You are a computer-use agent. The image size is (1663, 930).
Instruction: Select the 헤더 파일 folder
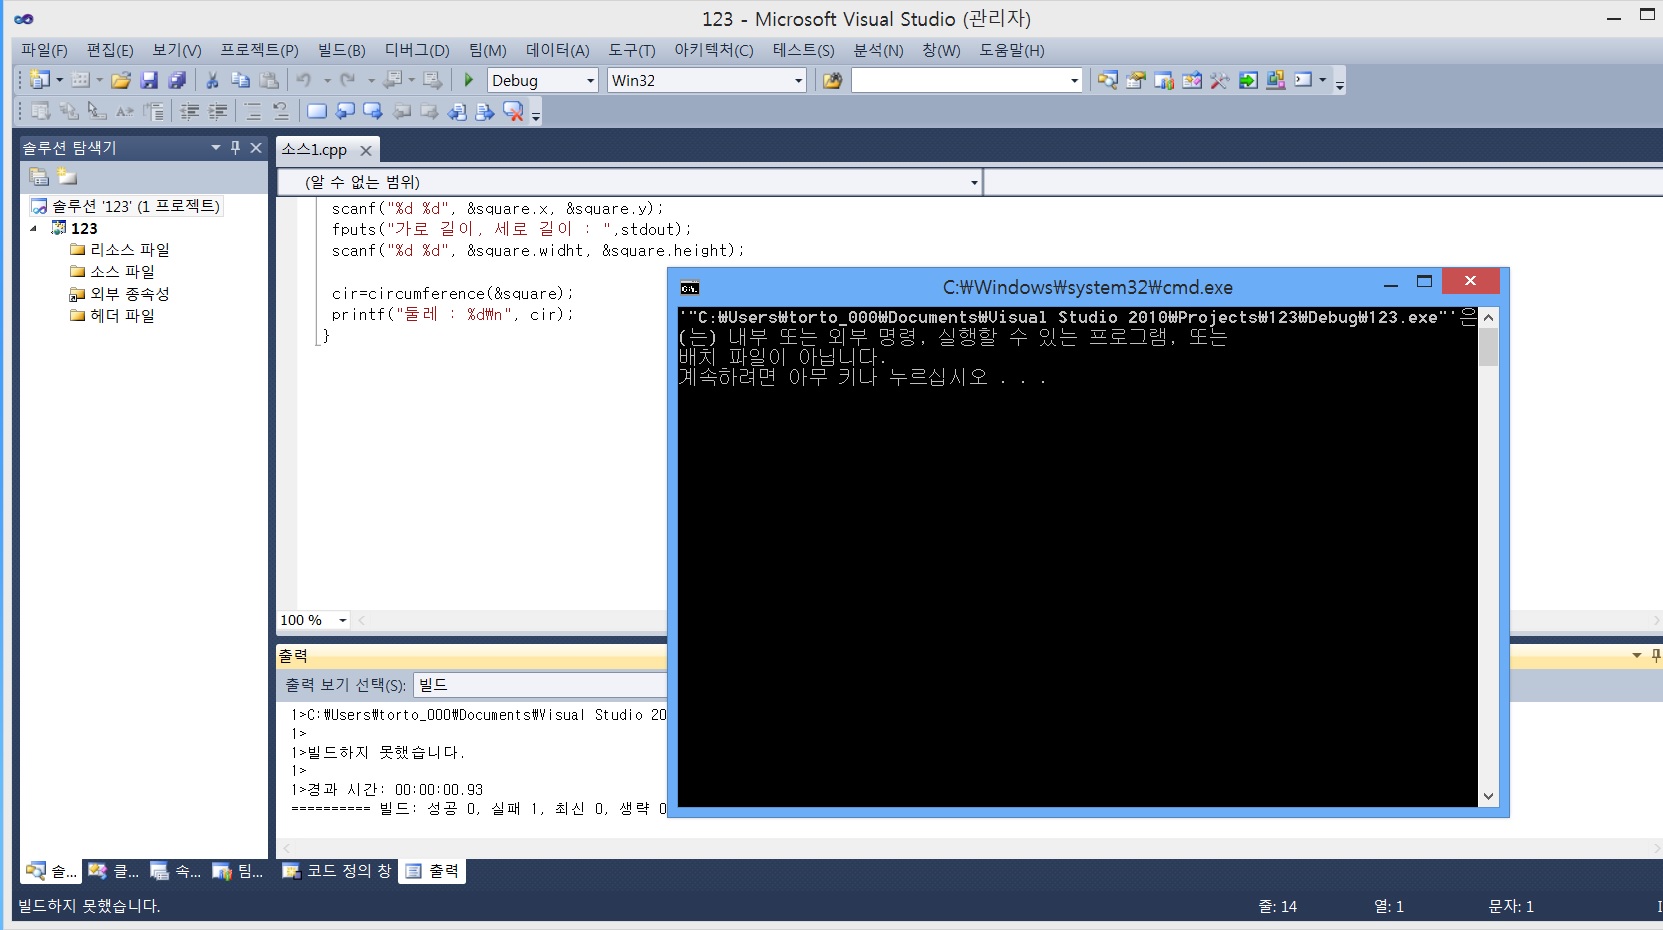coord(112,316)
